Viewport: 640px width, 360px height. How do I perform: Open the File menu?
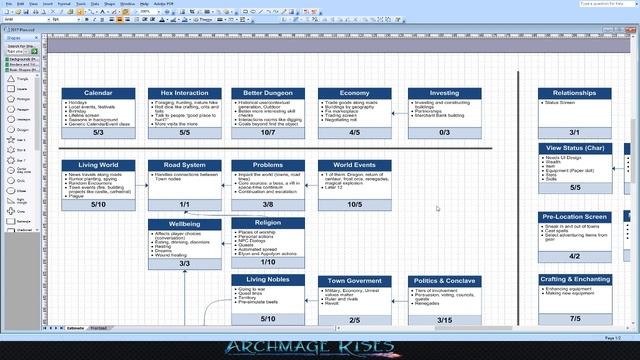pyautogui.click(x=8, y=4)
